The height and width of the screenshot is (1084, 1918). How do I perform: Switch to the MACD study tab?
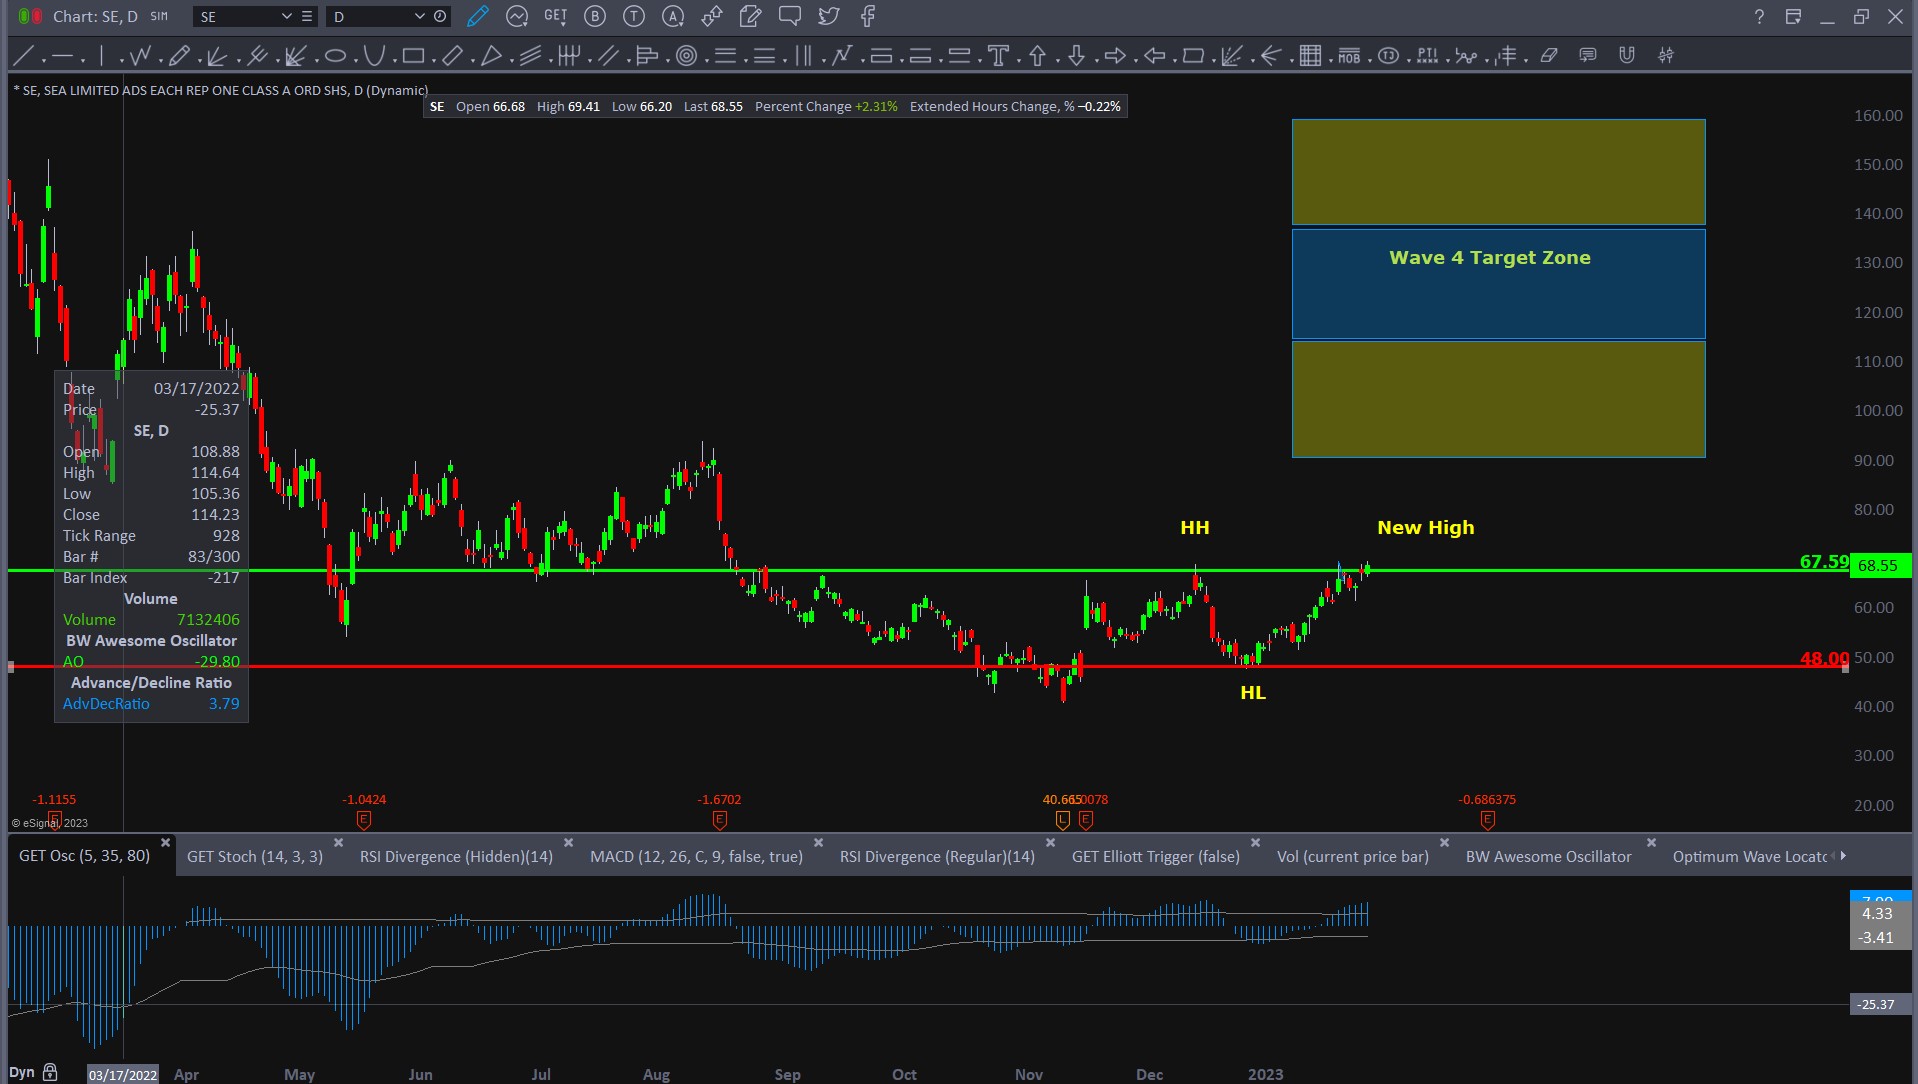pos(696,857)
